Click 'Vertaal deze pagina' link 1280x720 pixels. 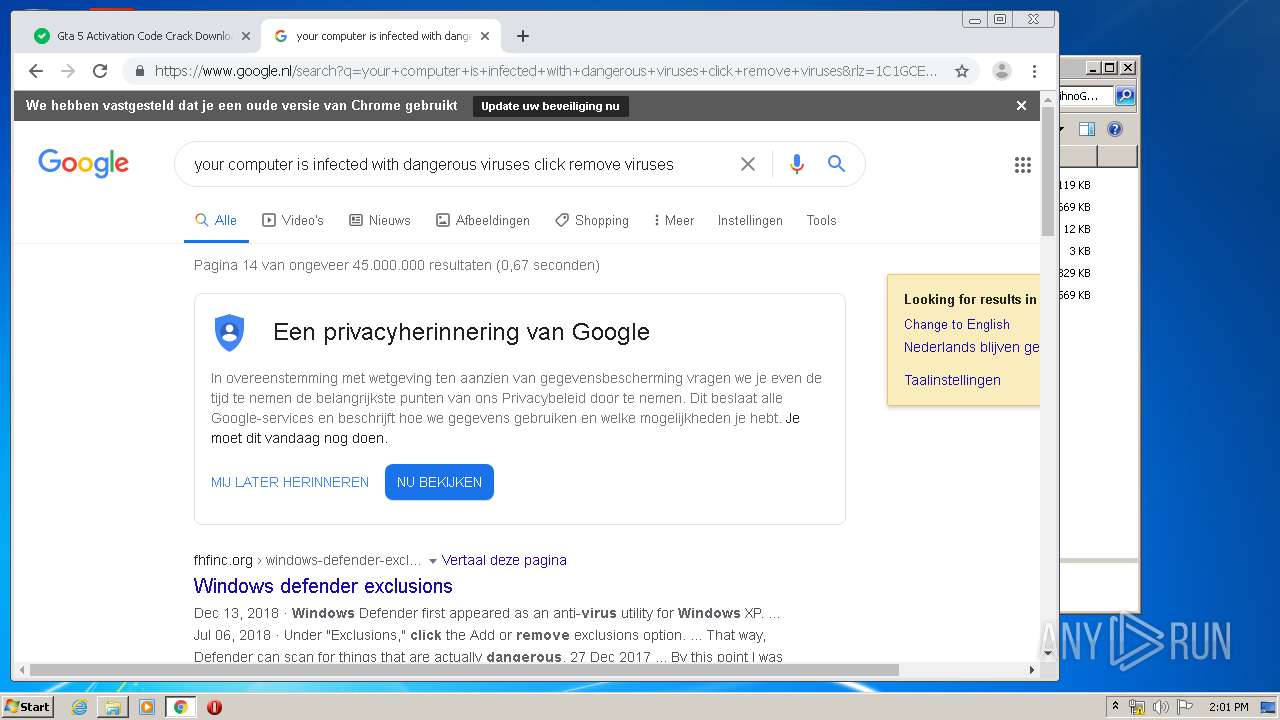point(504,560)
